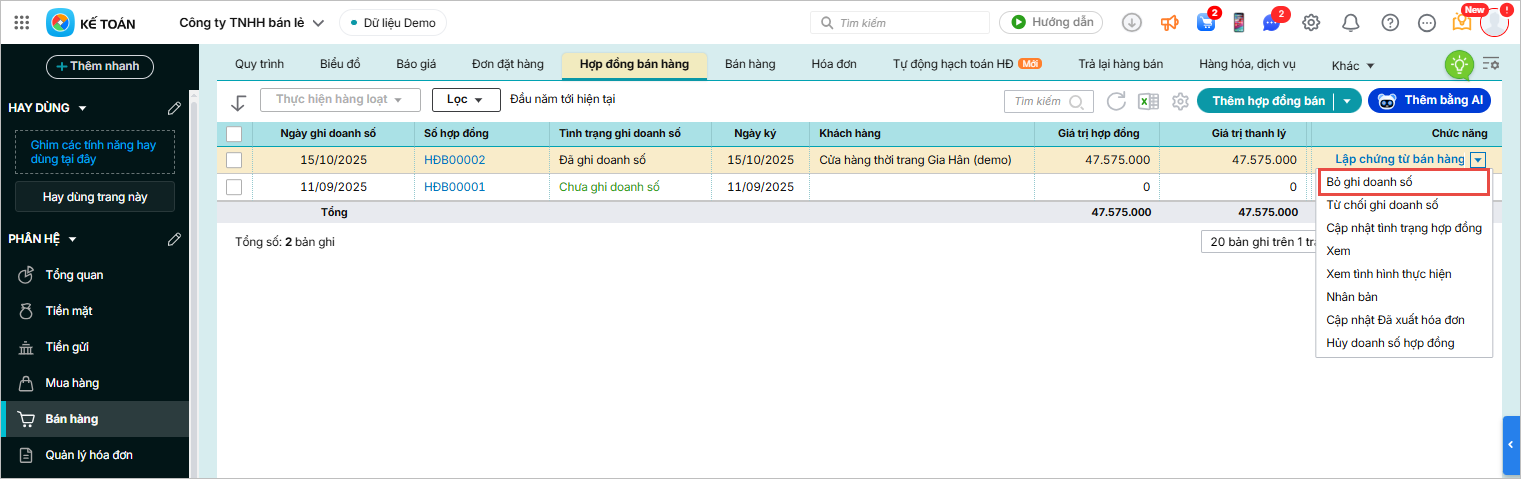Tick checkbox for contract HĐB00001 row

(234, 187)
